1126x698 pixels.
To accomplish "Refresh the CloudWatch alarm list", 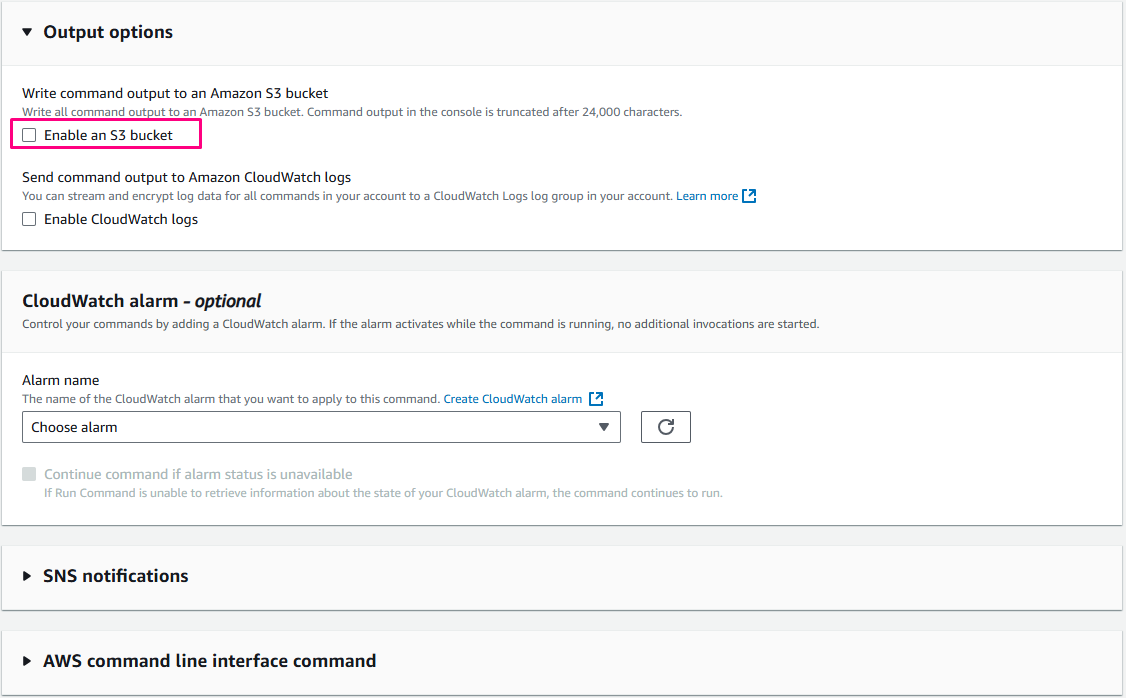I will (x=665, y=427).
